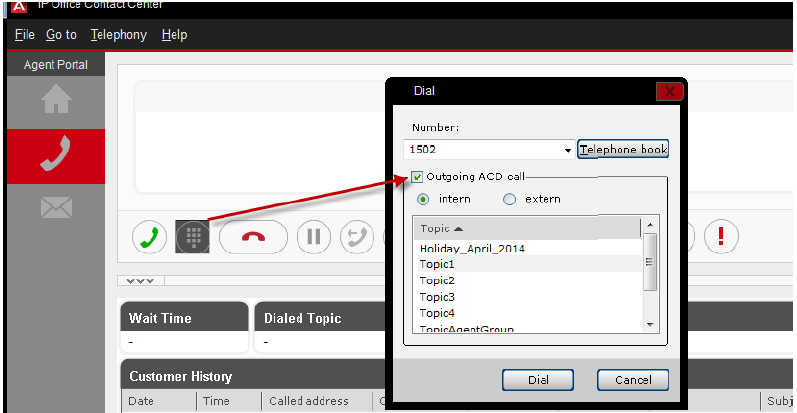Click the topic list scrollbar thumb
Screen dimensions: 797x413
pyautogui.click(x=650, y=262)
